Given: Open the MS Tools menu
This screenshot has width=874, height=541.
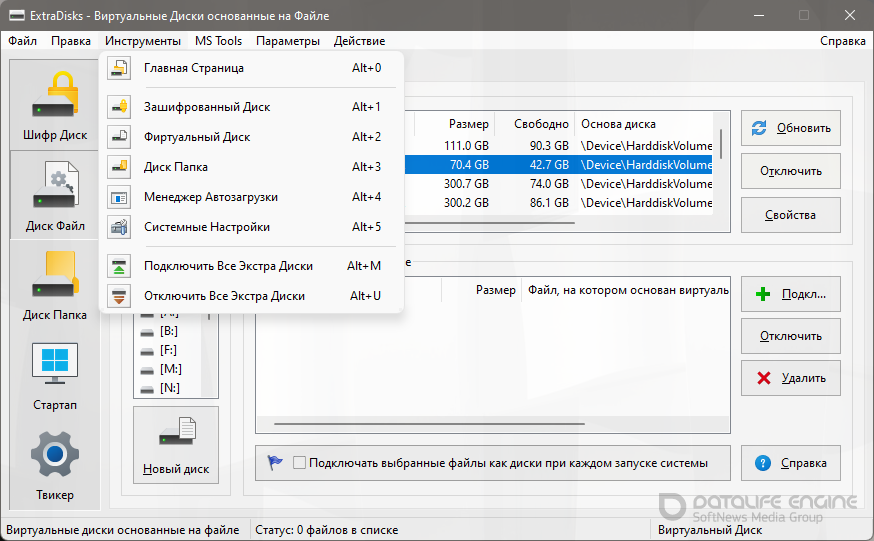Looking at the screenshot, I should click(218, 41).
